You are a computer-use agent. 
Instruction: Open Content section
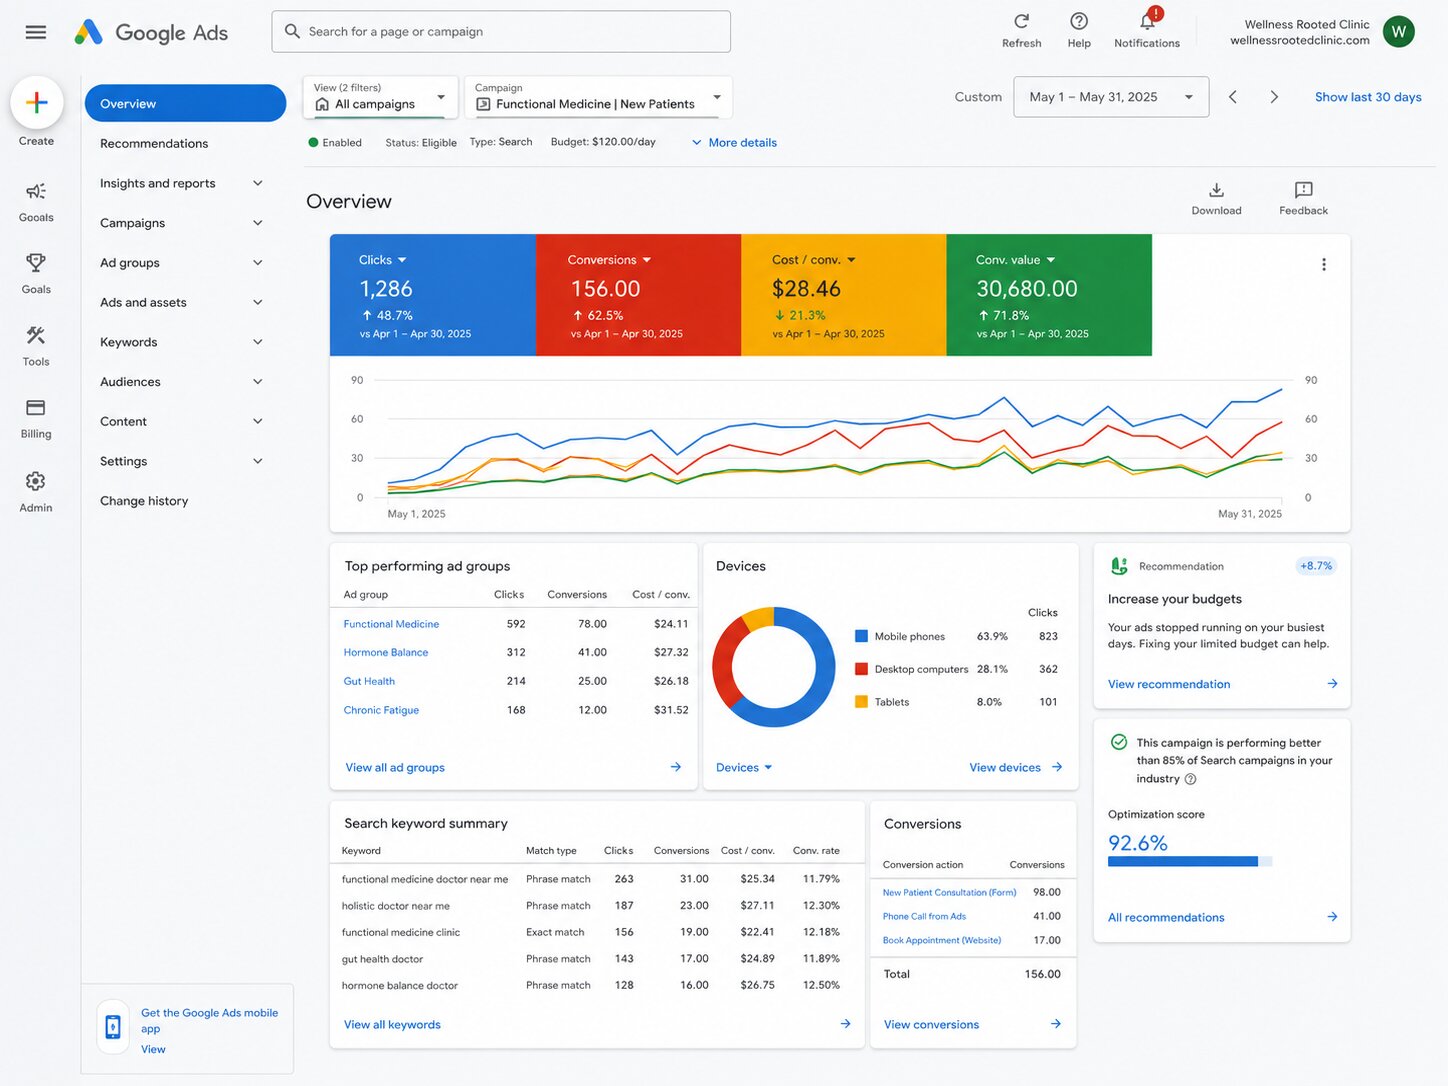183,421
